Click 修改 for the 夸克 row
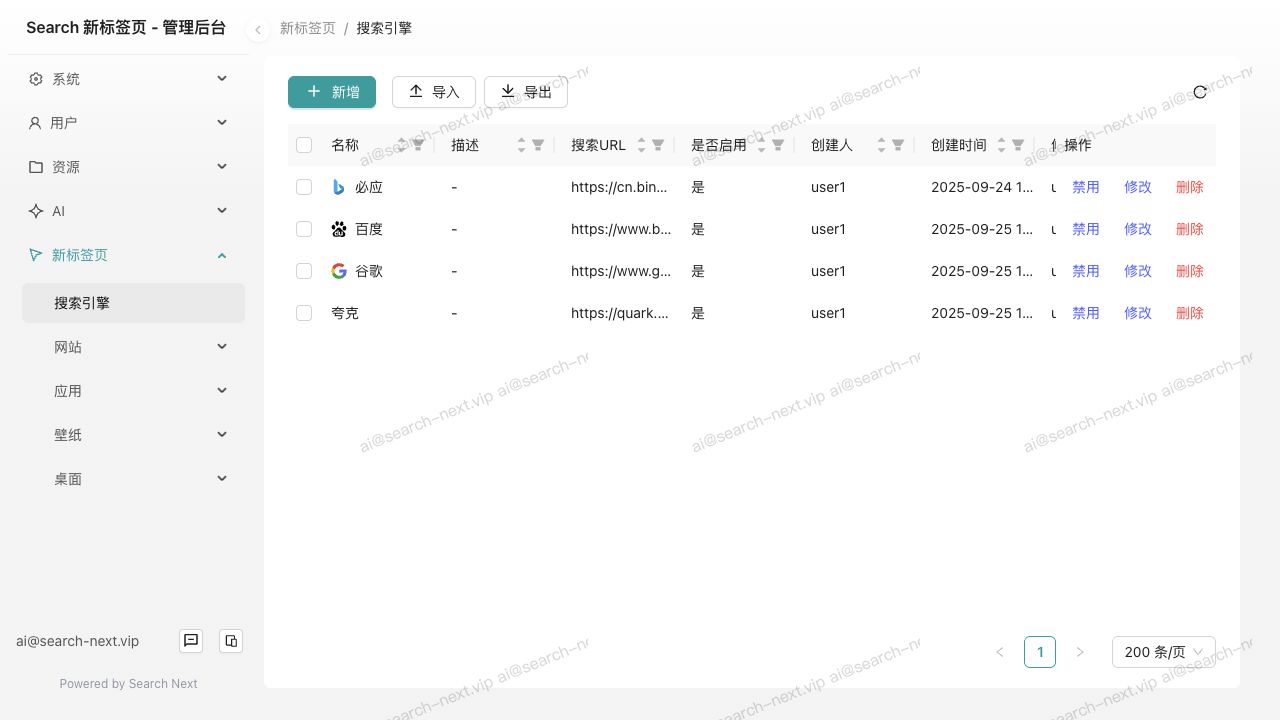 pos(1138,313)
